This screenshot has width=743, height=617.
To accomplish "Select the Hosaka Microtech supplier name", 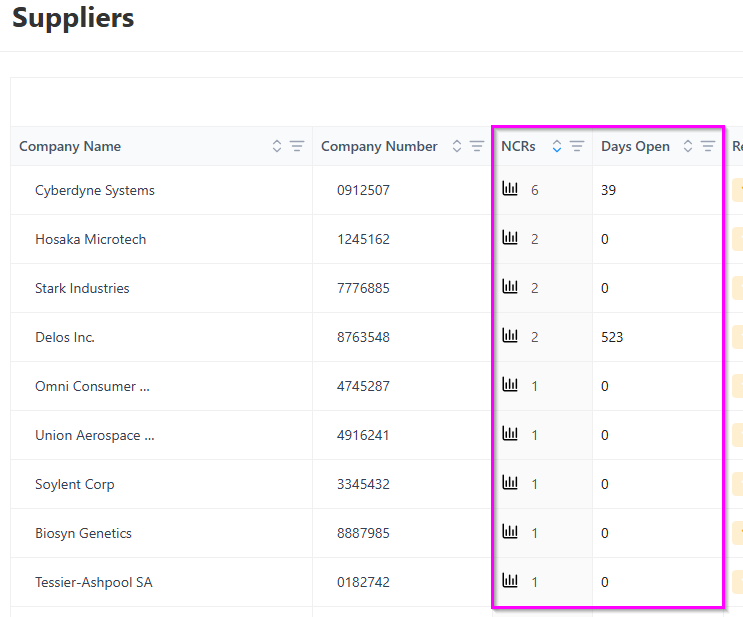I will [91, 239].
